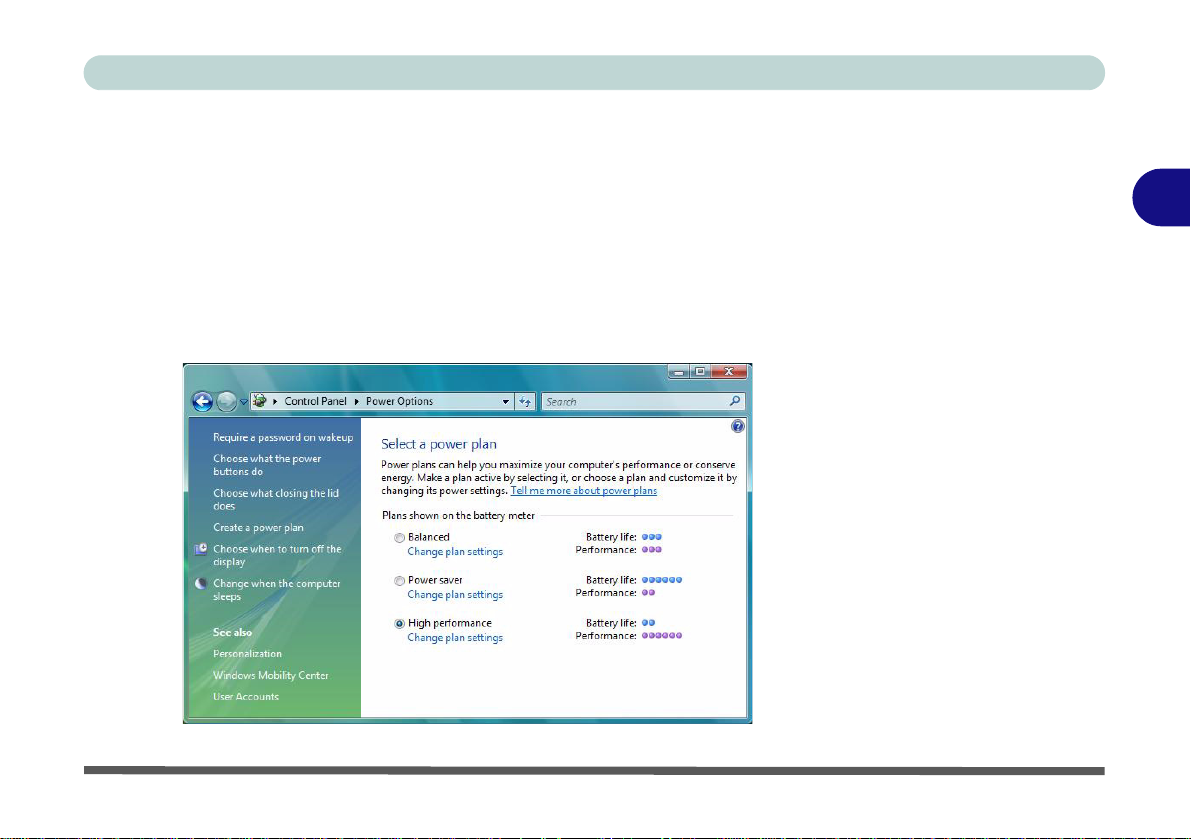Open recent pages dropdown beside Forward arrow
Viewport: 1191px width, 839px height.
click(x=244, y=402)
